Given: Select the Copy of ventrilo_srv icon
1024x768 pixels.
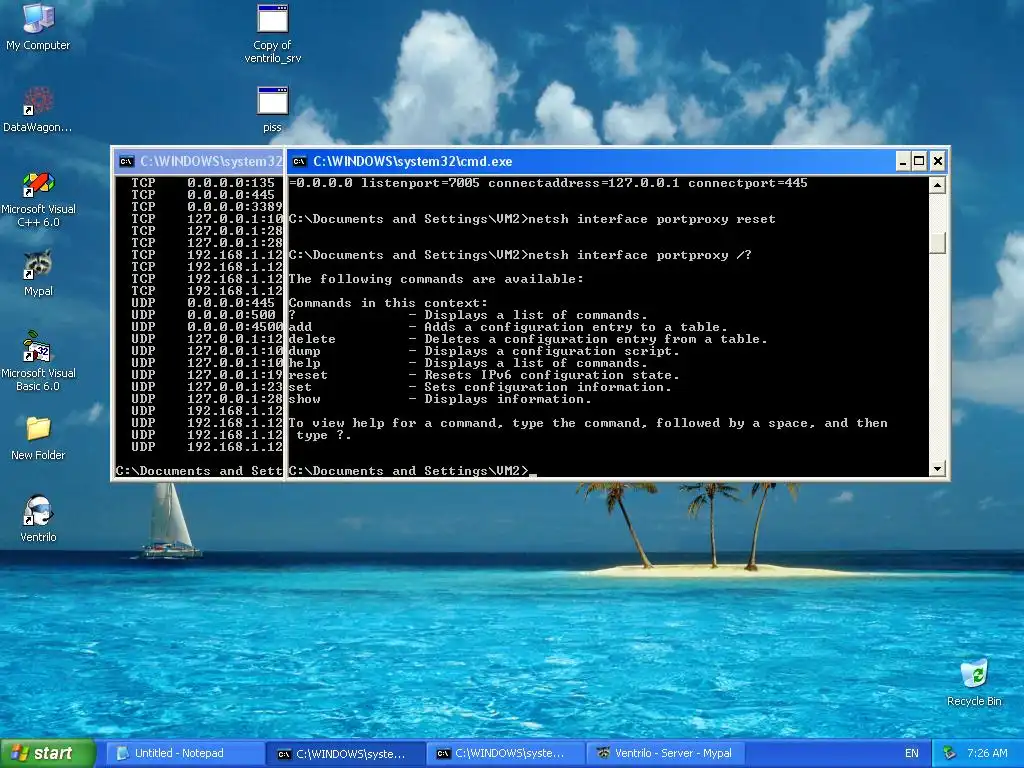Looking at the screenshot, I should click(272, 34).
